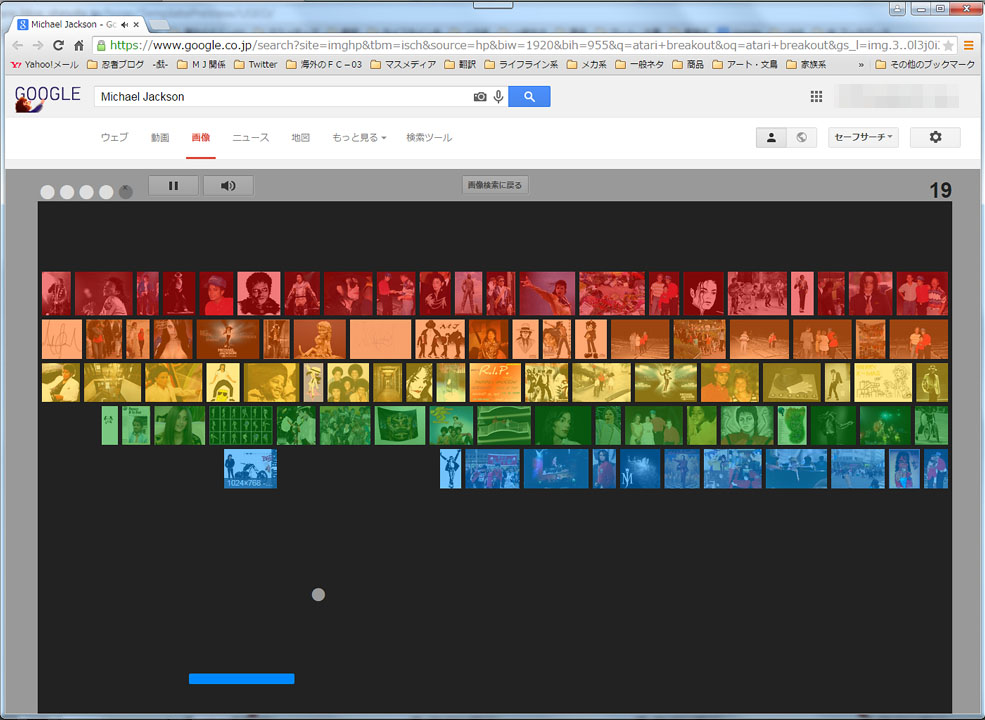Image resolution: width=985 pixels, height=720 pixels.
Task: Expand the bookmarks overflow chevron
Action: coord(861,65)
